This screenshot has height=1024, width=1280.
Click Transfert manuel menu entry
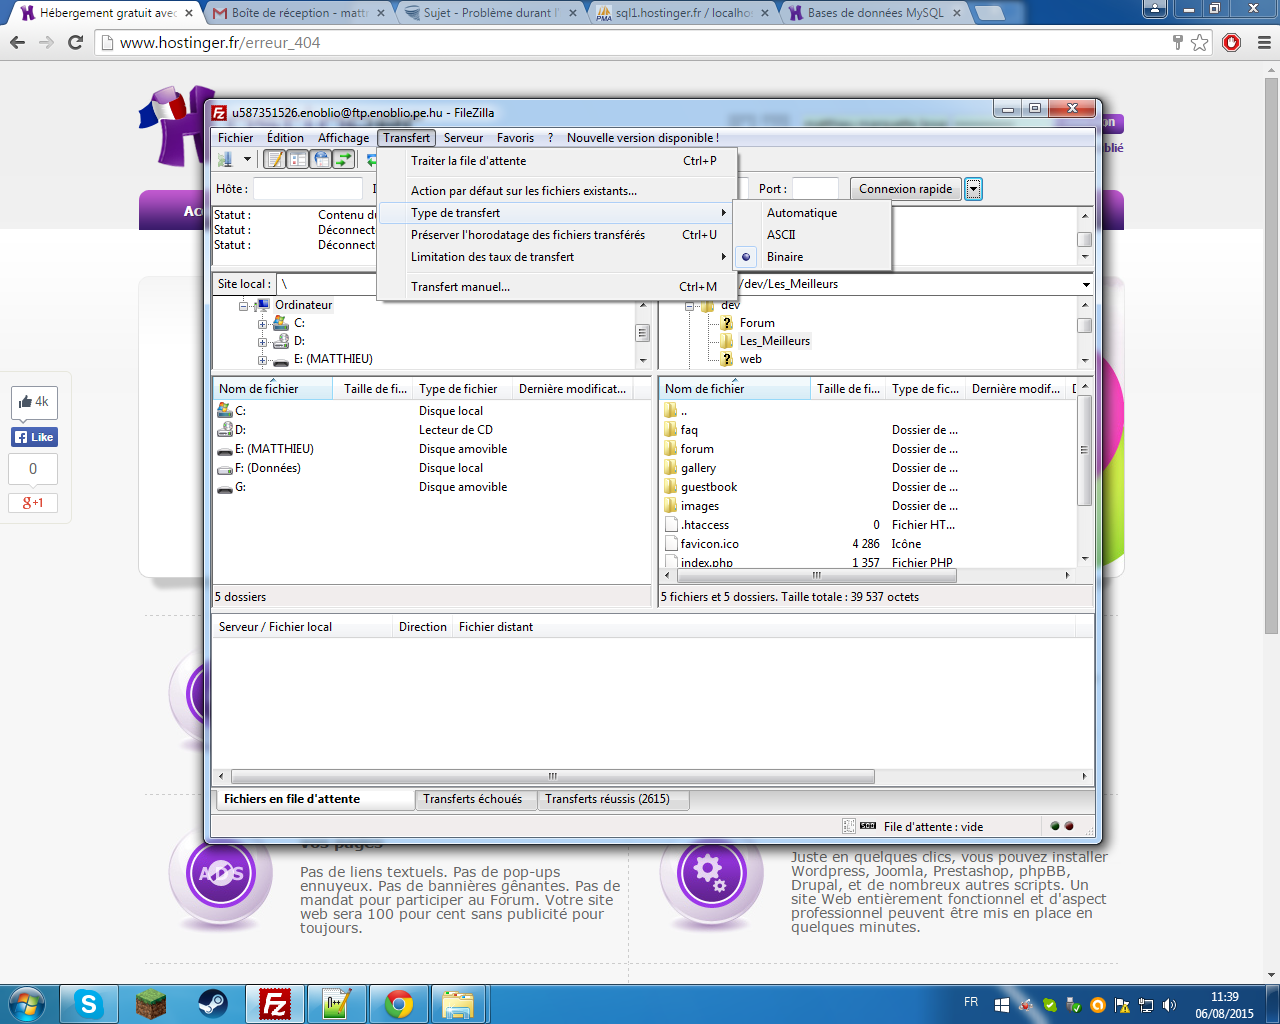pos(460,287)
